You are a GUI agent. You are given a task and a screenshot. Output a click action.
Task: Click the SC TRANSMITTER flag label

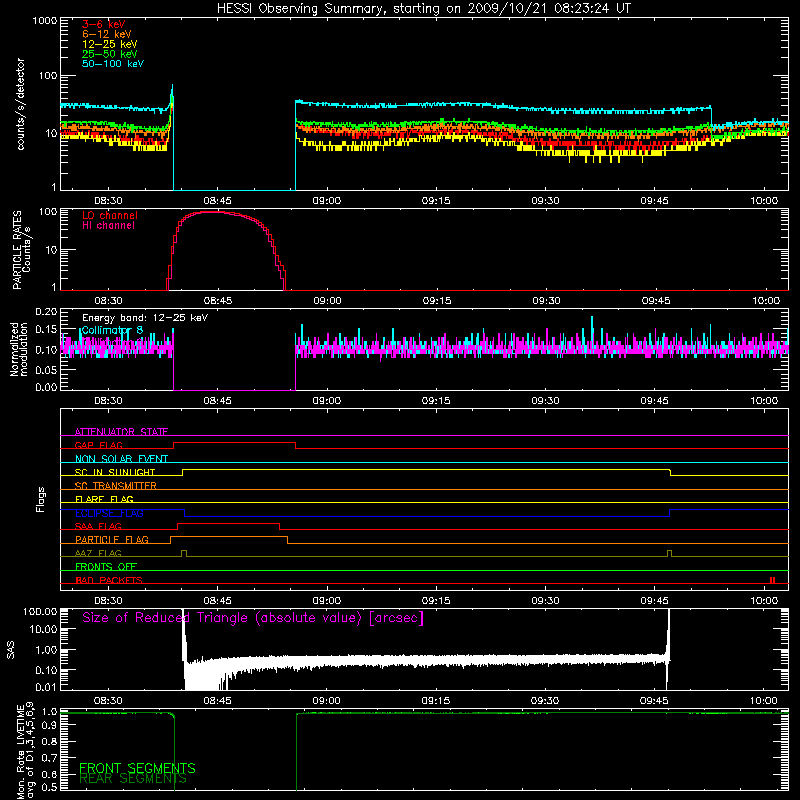pos(115,486)
